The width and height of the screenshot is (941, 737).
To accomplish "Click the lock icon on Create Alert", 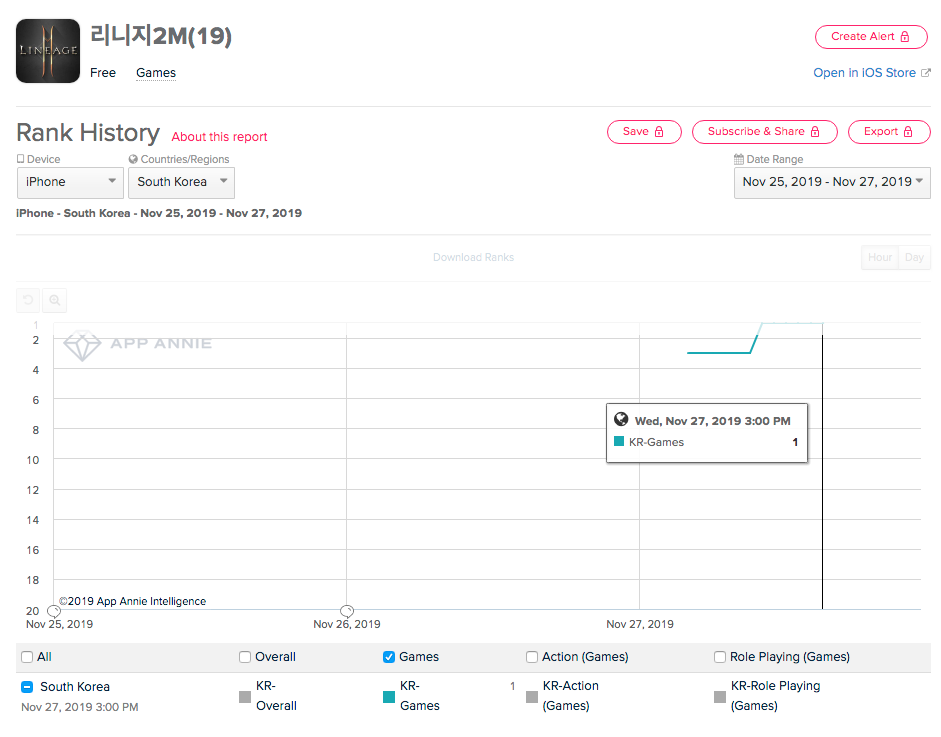I will [x=905, y=37].
